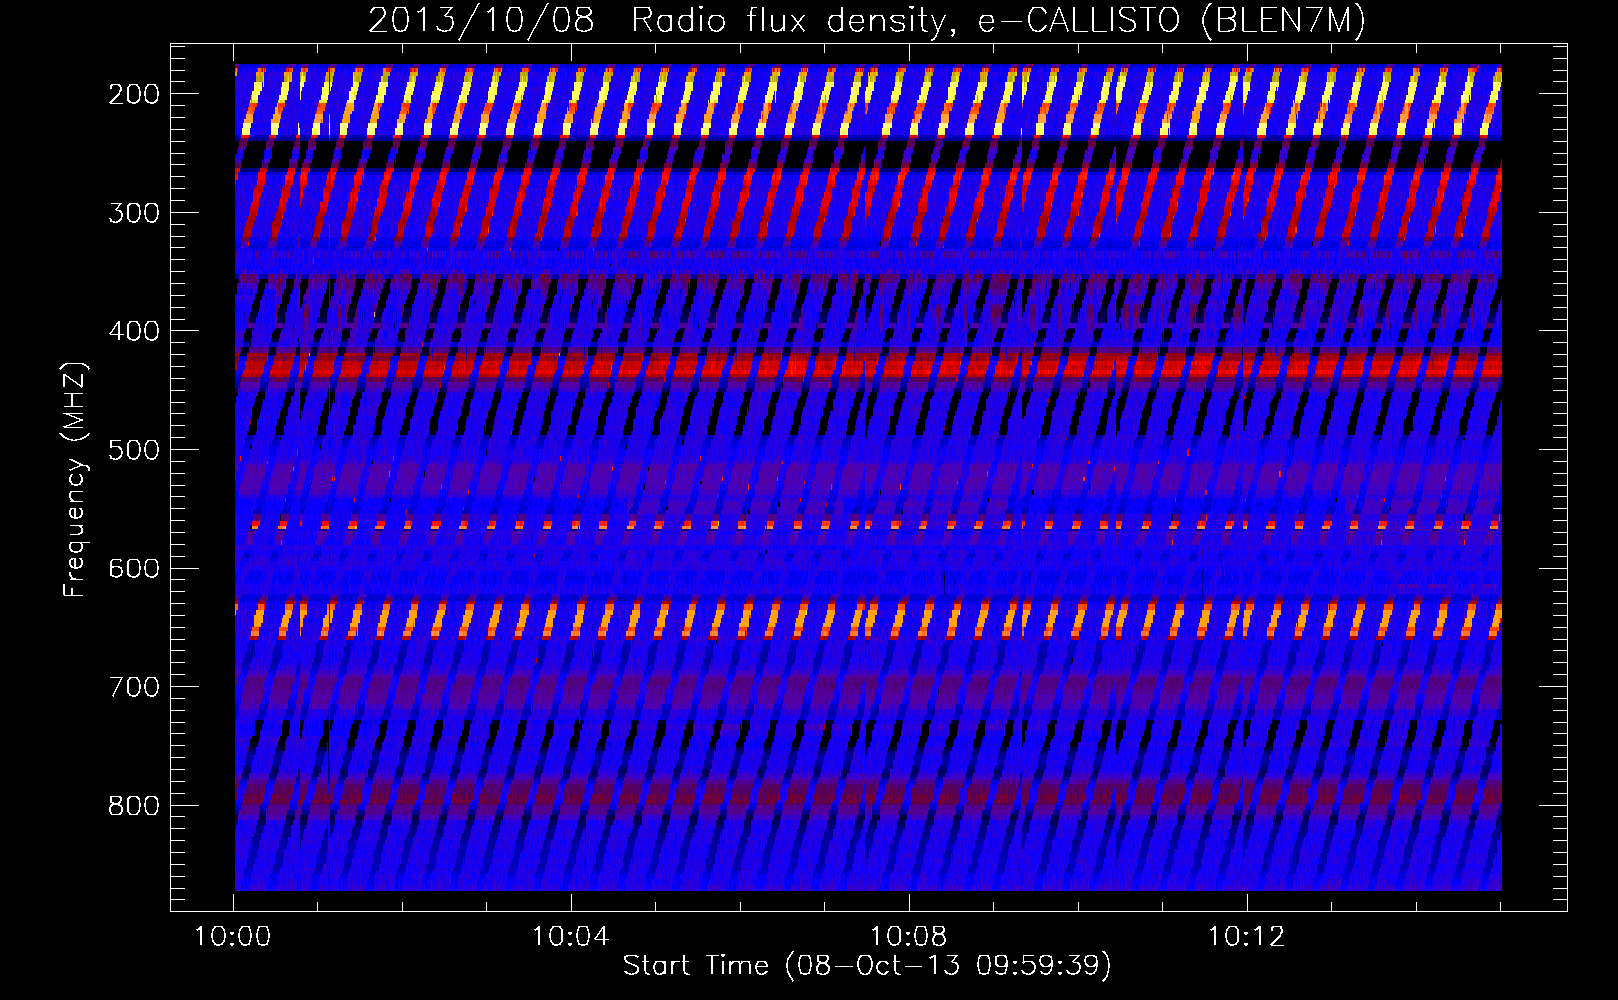Screen dimensions: 1618x1000
Task: Click the "Start Time (08-Oct-13 09:59:39)" axis label
Action: point(867,965)
